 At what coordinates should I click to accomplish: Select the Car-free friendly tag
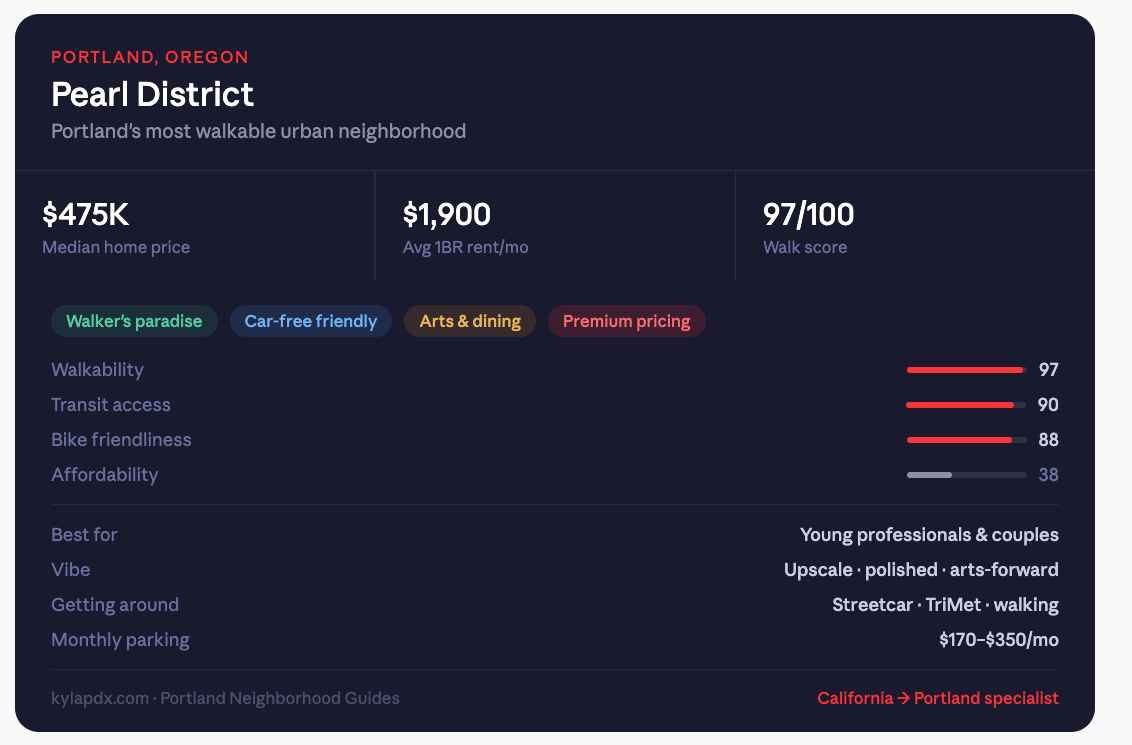coord(310,321)
